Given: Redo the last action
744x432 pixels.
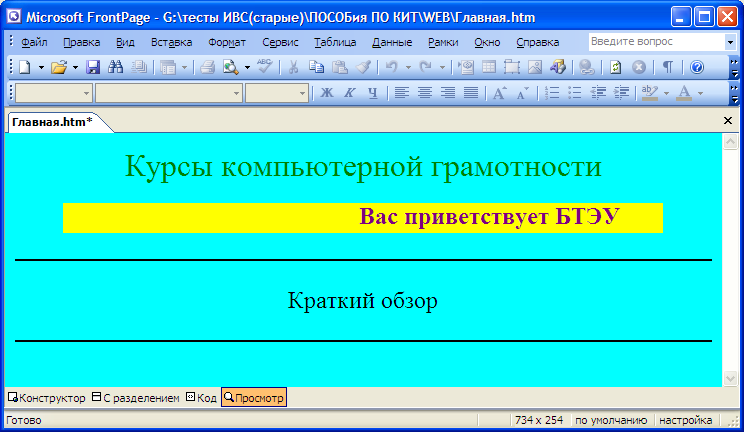Looking at the screenshot, I should point(426,67).
